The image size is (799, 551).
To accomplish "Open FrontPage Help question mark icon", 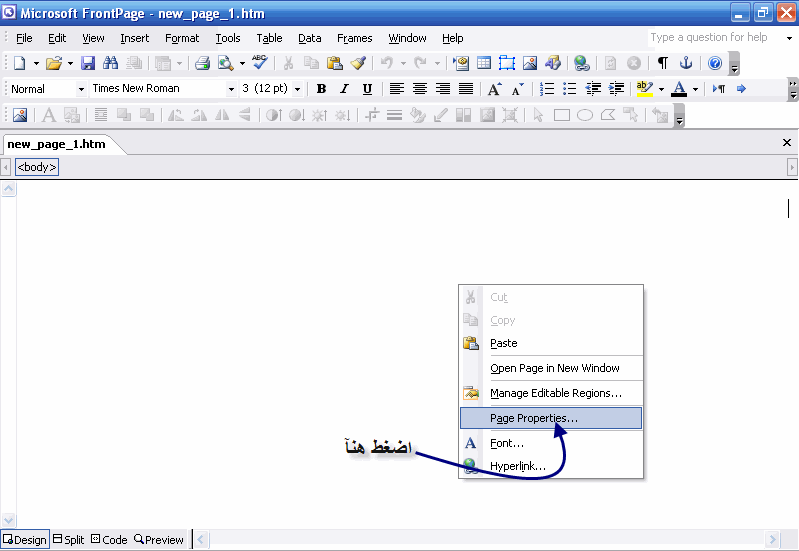I will [715, 63].
